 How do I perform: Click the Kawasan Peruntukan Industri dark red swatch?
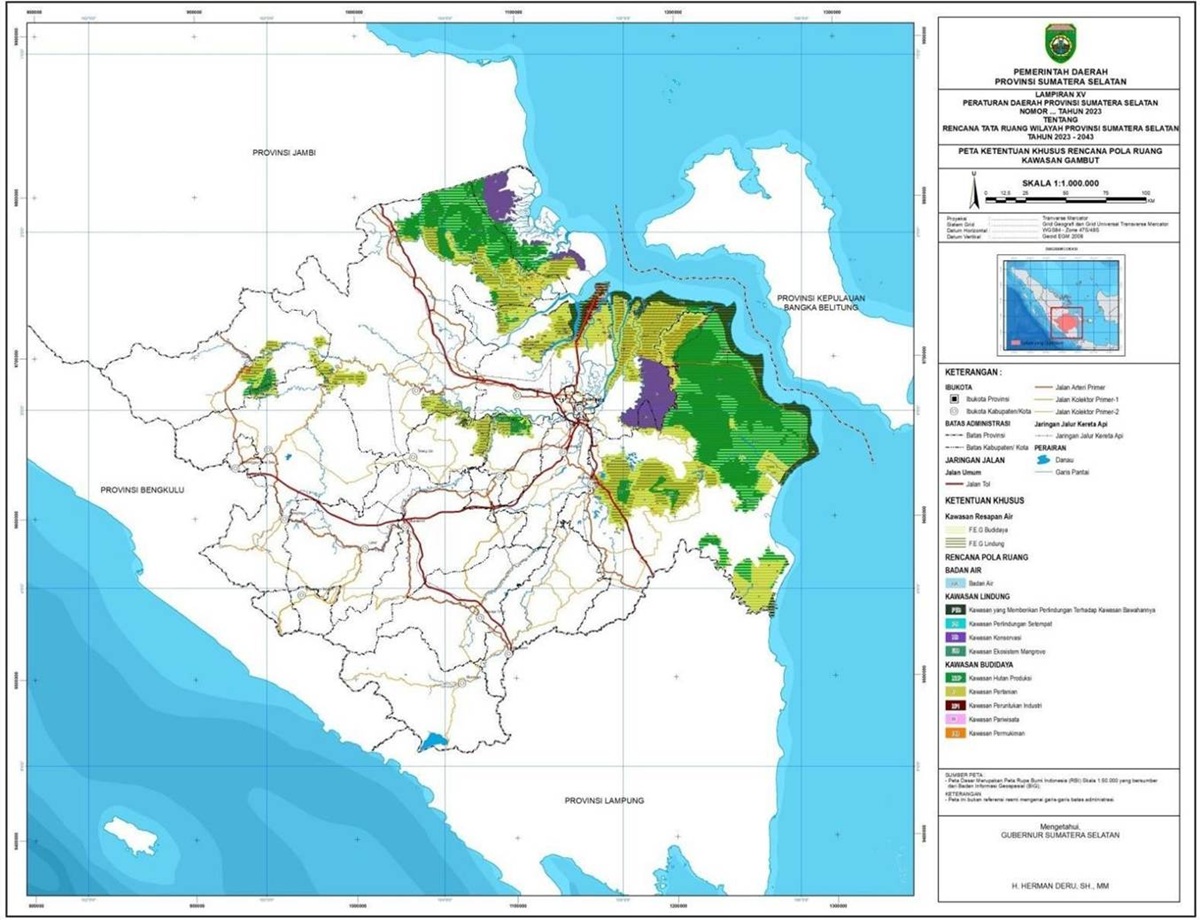point(957,704)
